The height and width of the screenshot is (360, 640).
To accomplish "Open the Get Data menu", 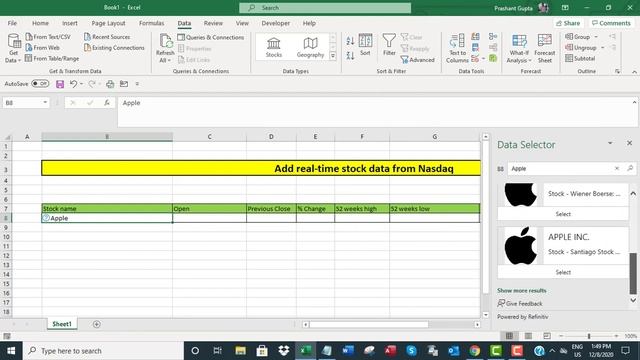I will (13, 48).
